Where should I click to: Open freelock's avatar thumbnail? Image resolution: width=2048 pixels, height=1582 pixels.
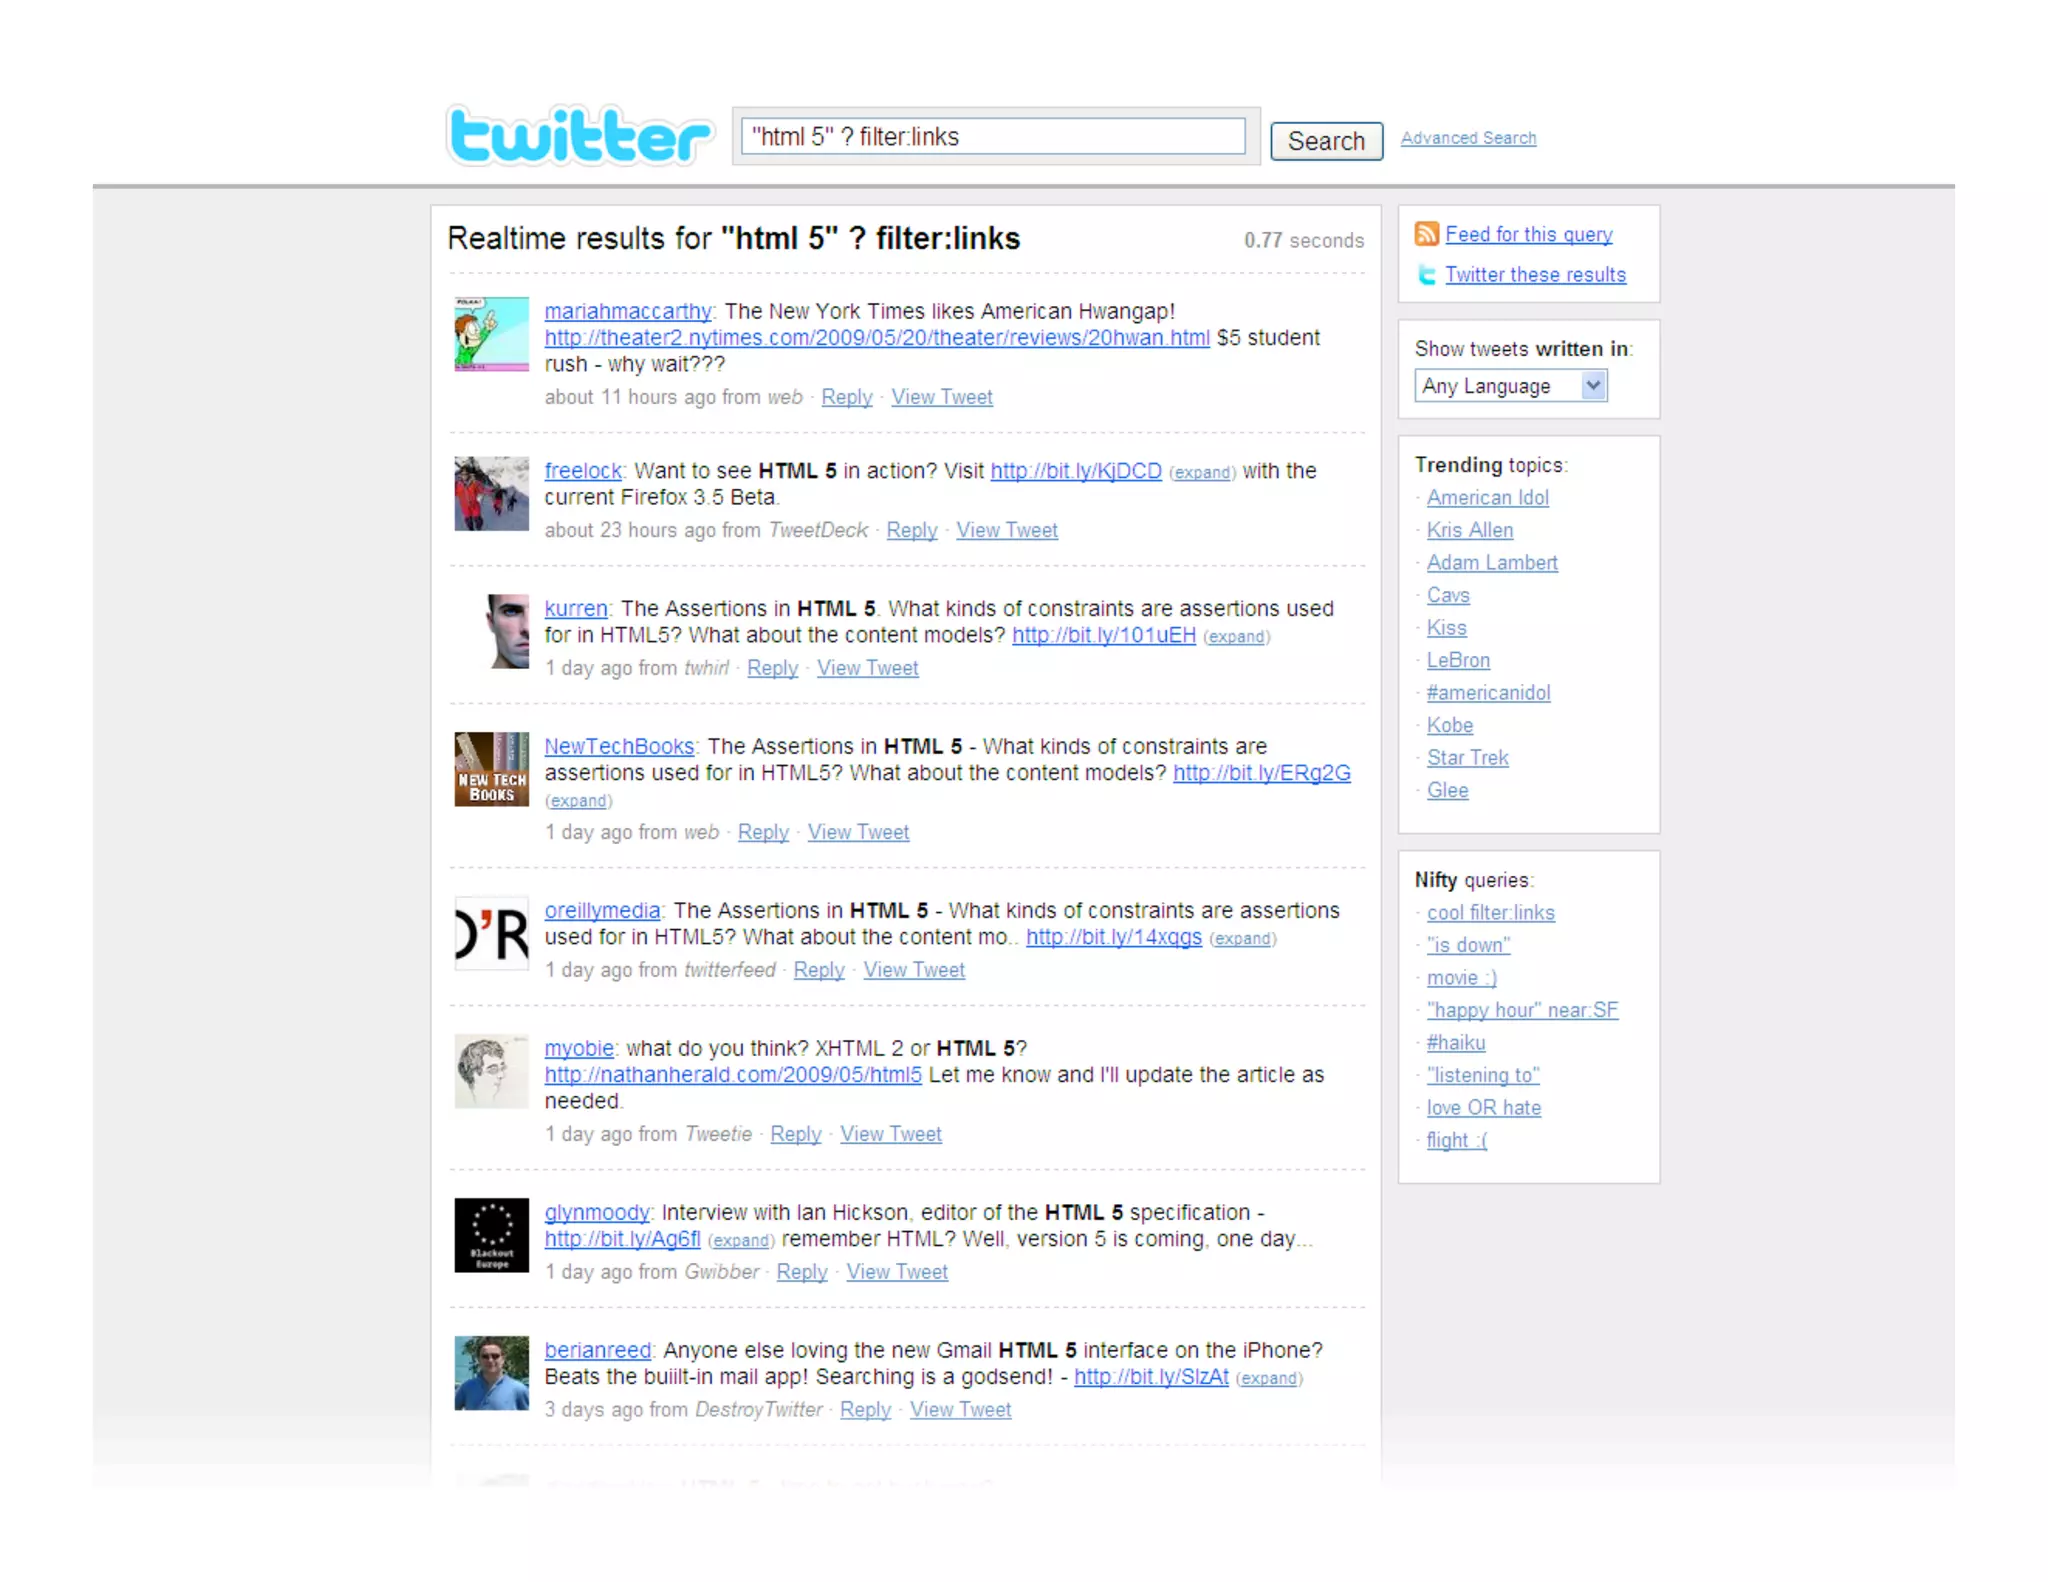(x=491, y=493)
